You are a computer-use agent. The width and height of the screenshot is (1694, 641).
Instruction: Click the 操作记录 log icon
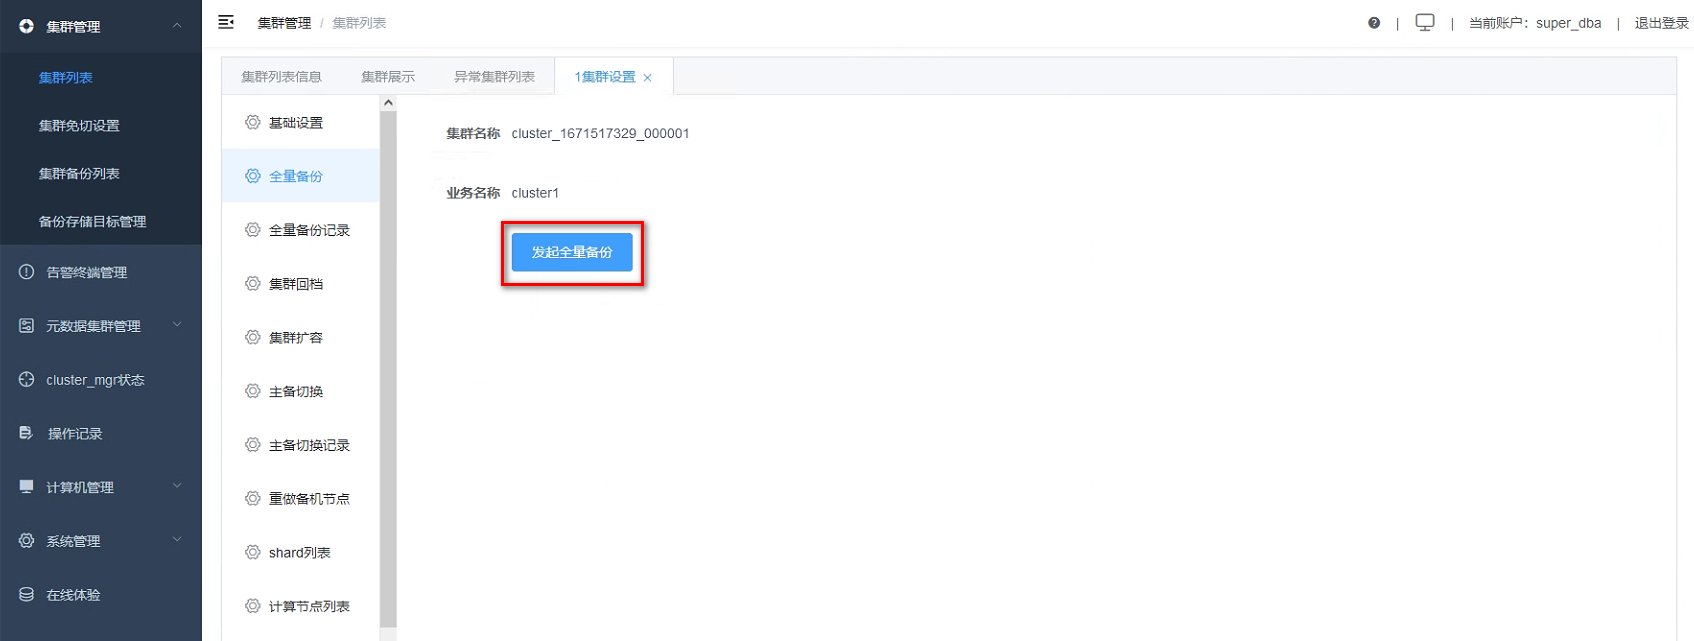26,433
